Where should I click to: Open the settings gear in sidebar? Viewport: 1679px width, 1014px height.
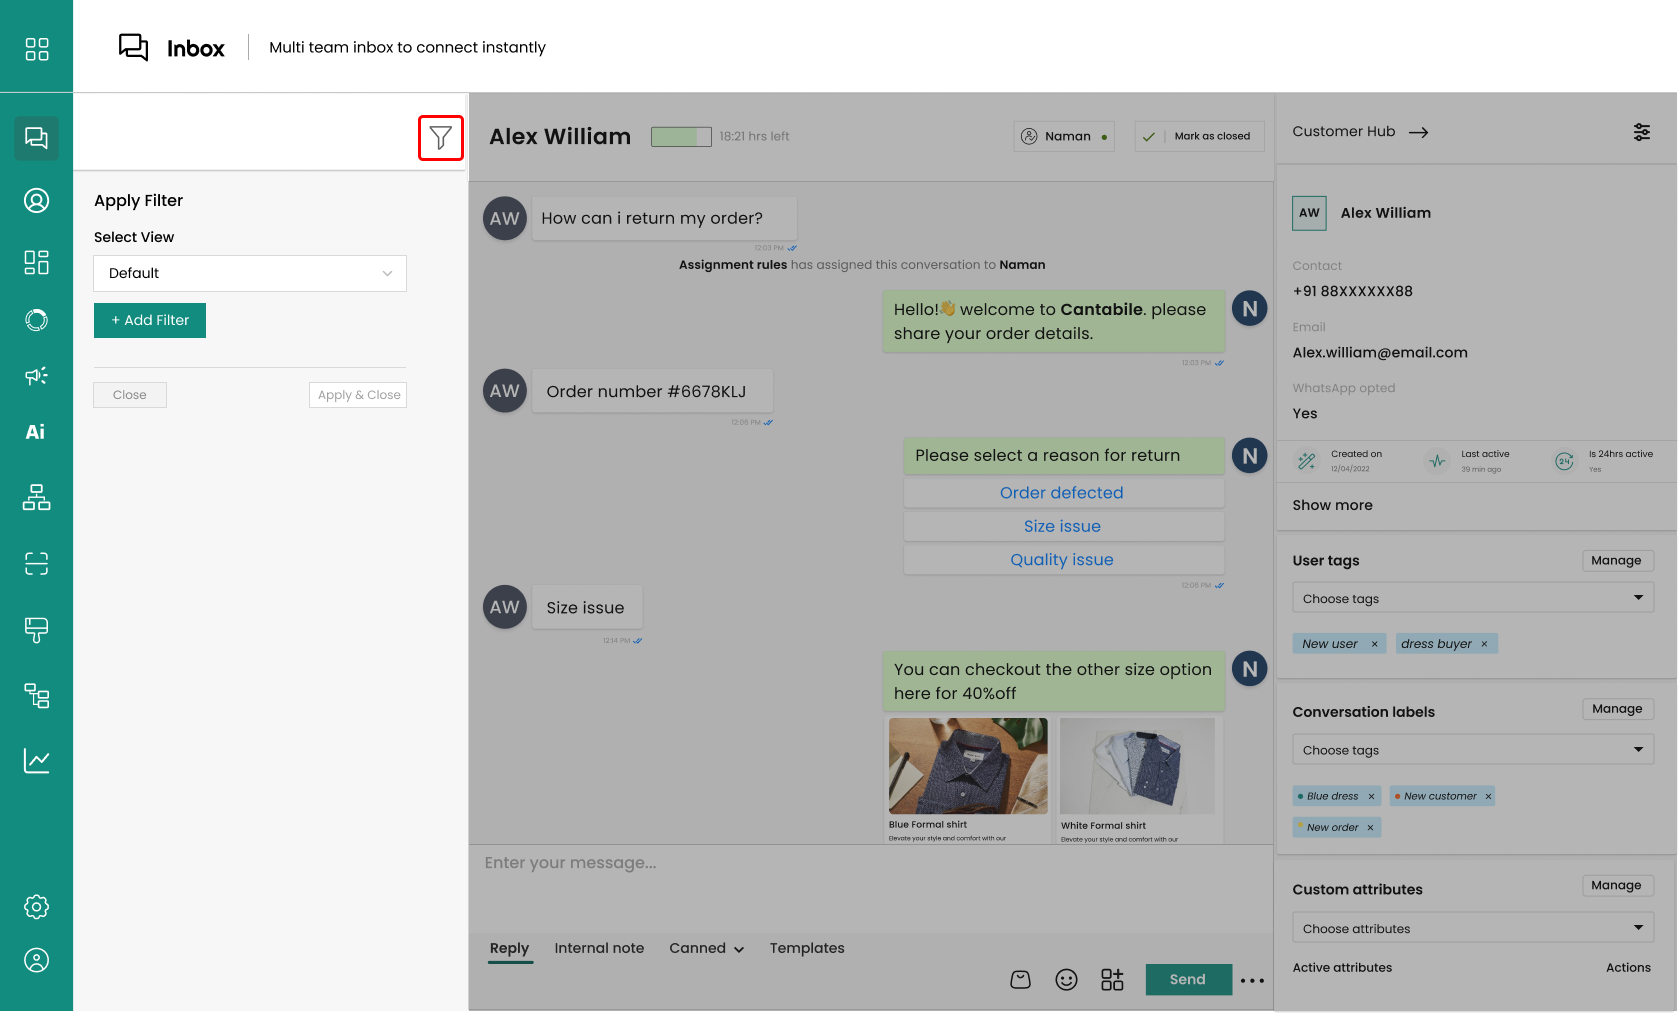pos(36,907)
